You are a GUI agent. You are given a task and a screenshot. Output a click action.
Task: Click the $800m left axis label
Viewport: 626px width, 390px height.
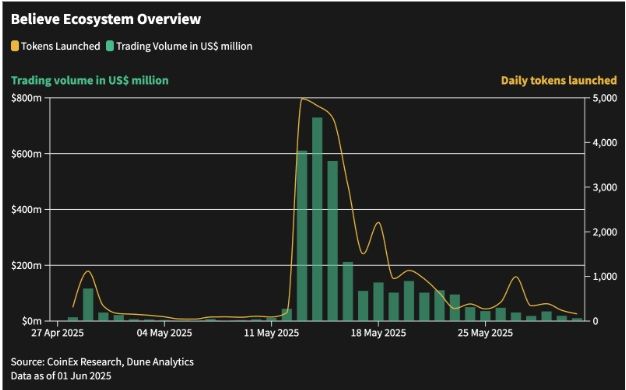[28, 98]
